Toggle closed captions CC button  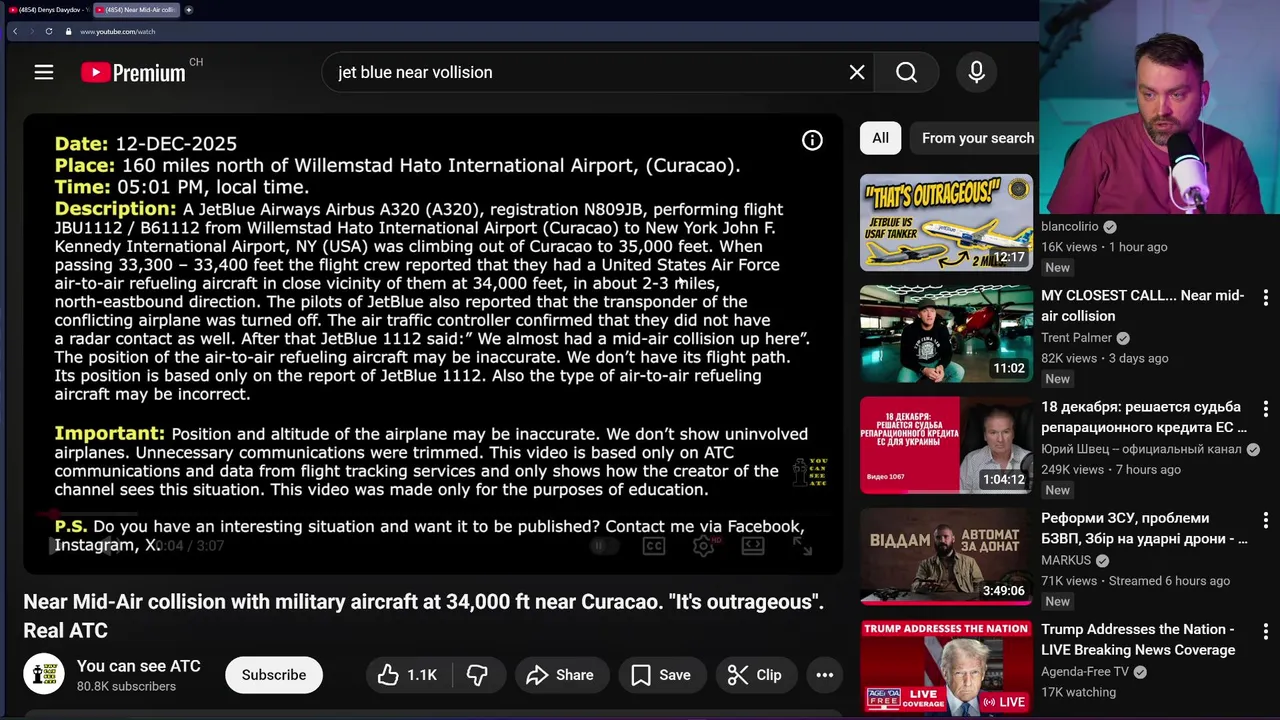coord(654,545)
